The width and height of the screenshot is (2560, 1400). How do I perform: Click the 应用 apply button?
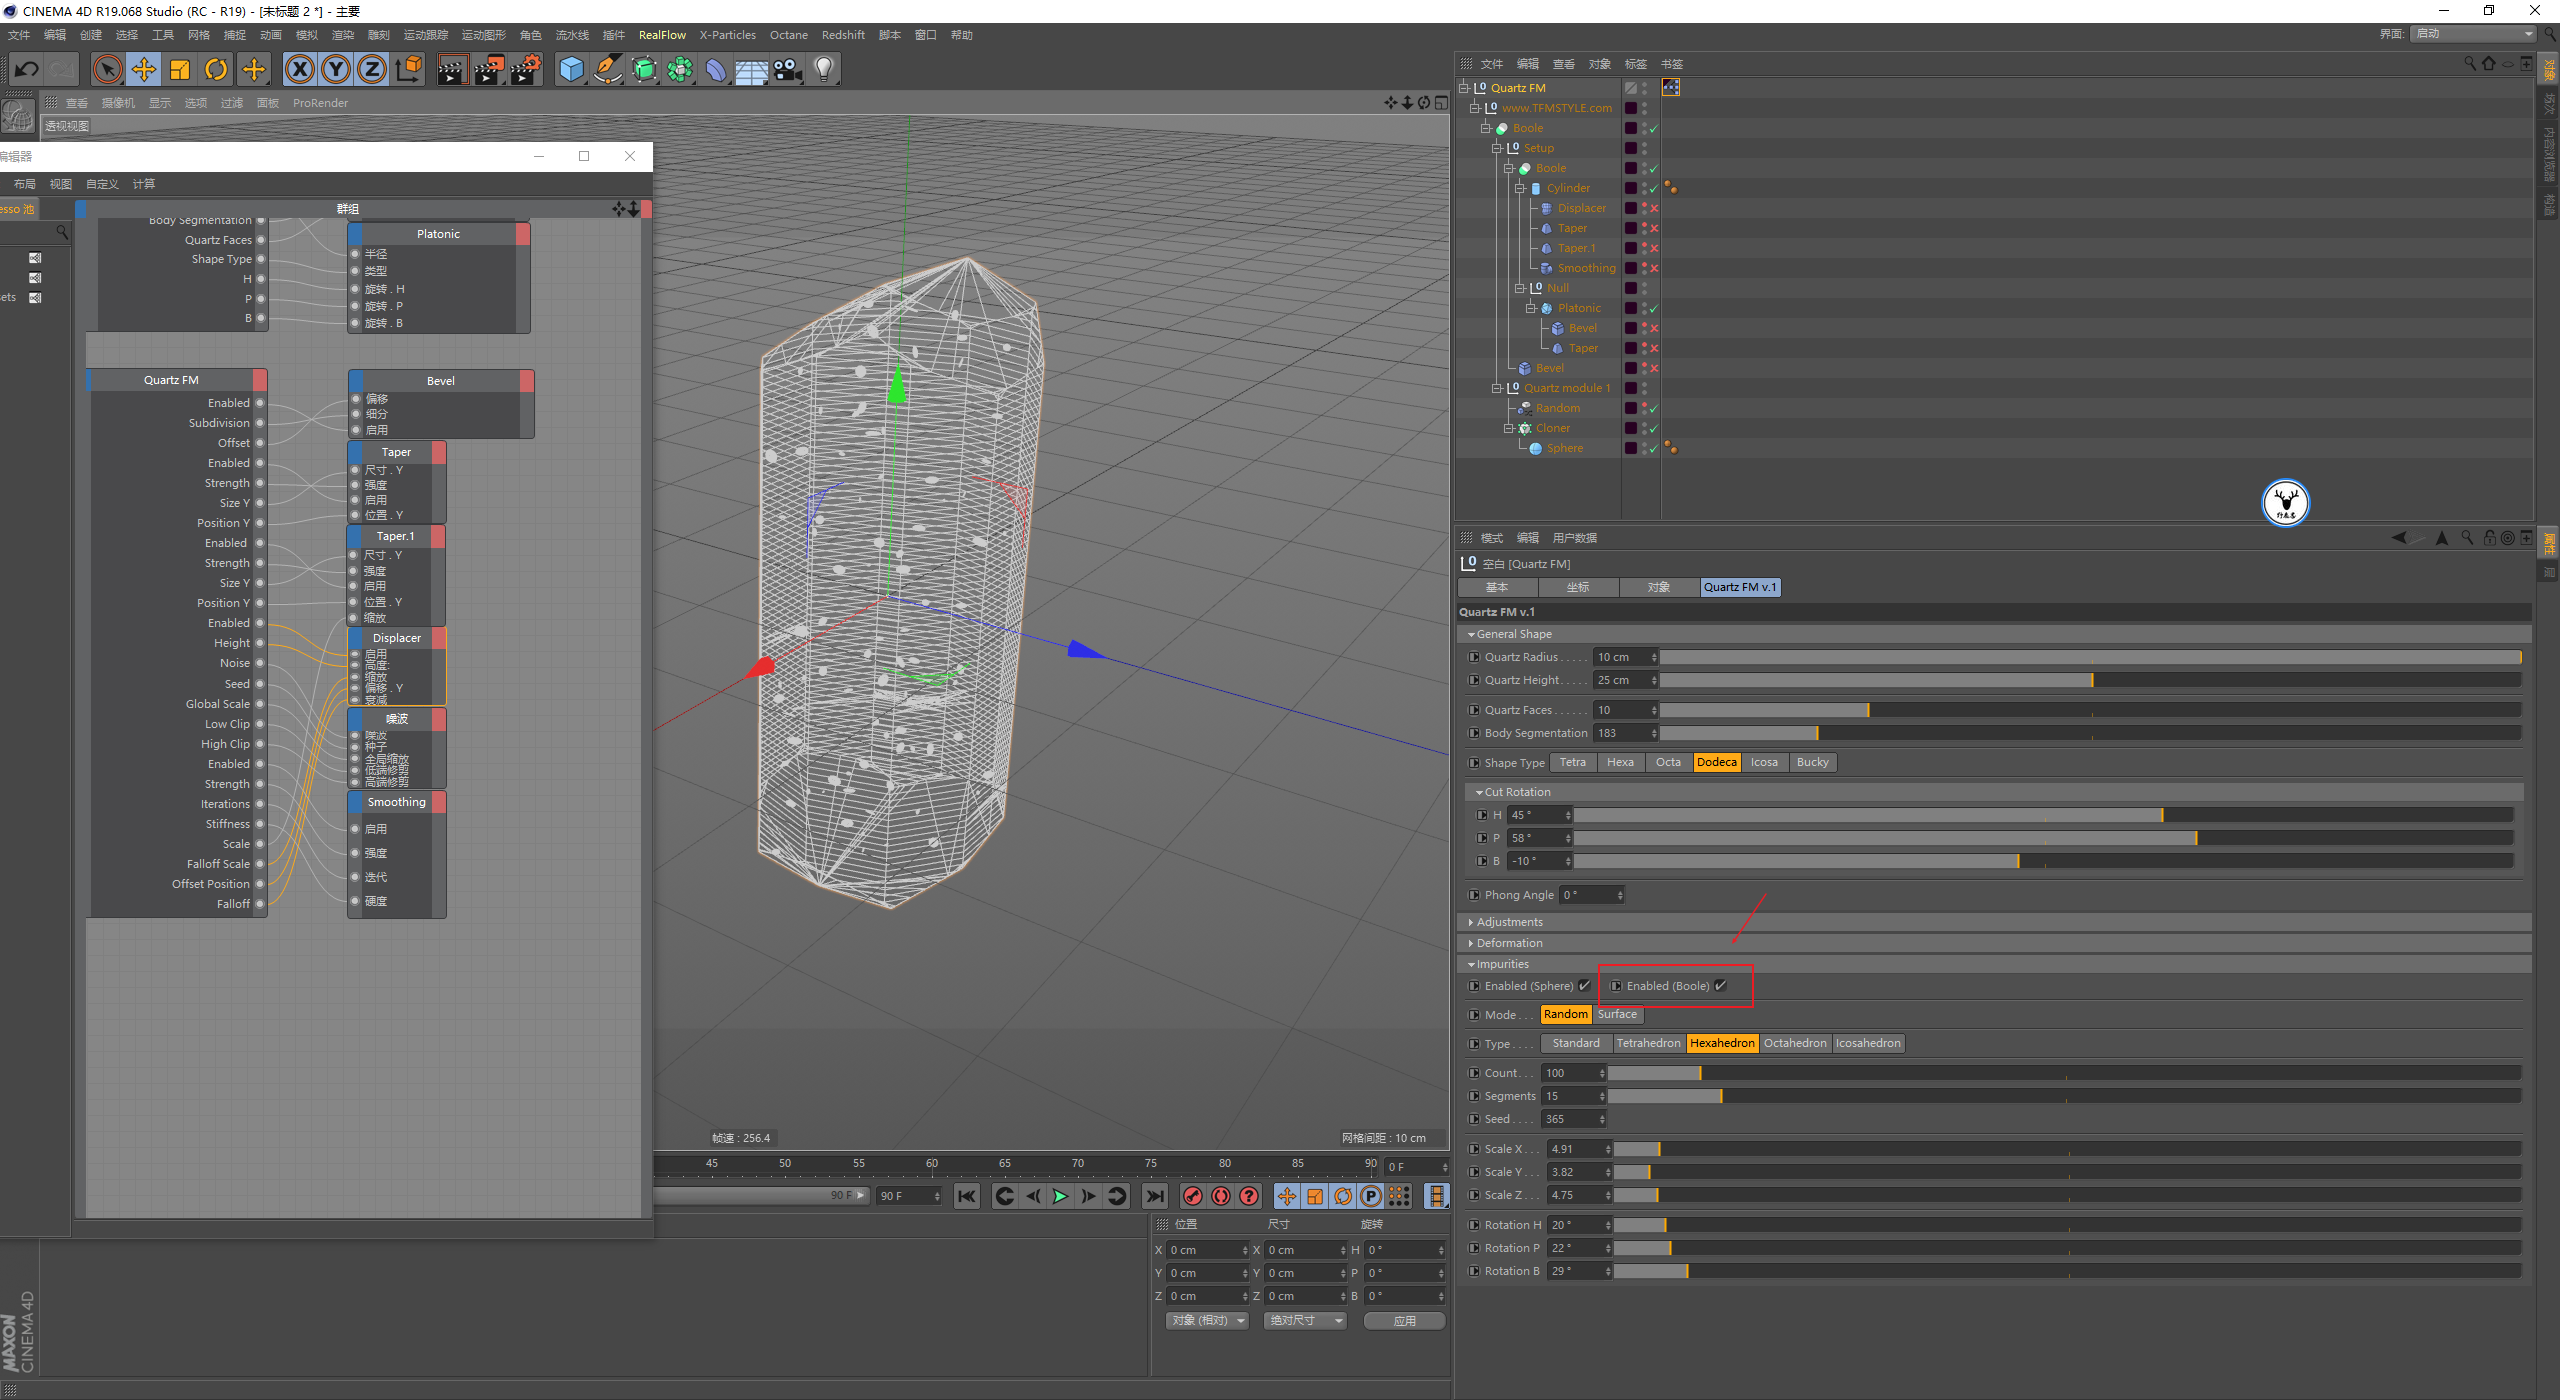(1404, 1321)
